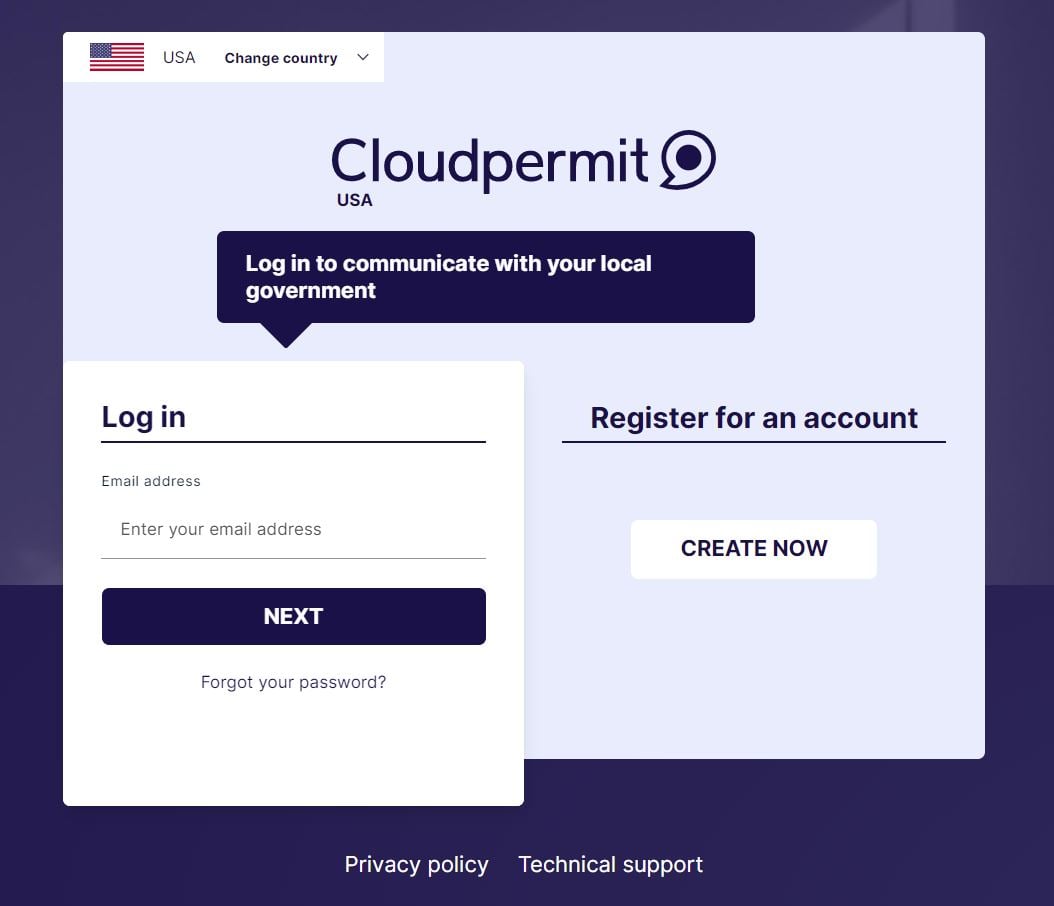Click the NEXT button
The image size is (1054, 906).
293,616
